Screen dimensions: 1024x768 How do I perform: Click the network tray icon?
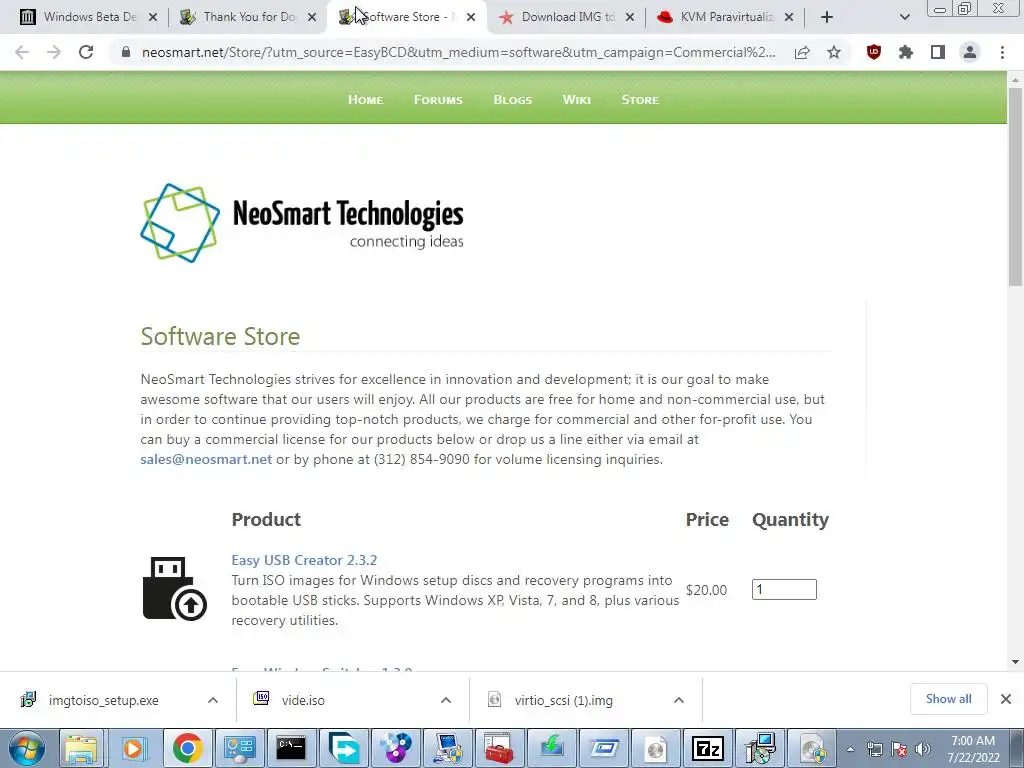point(874,749)
